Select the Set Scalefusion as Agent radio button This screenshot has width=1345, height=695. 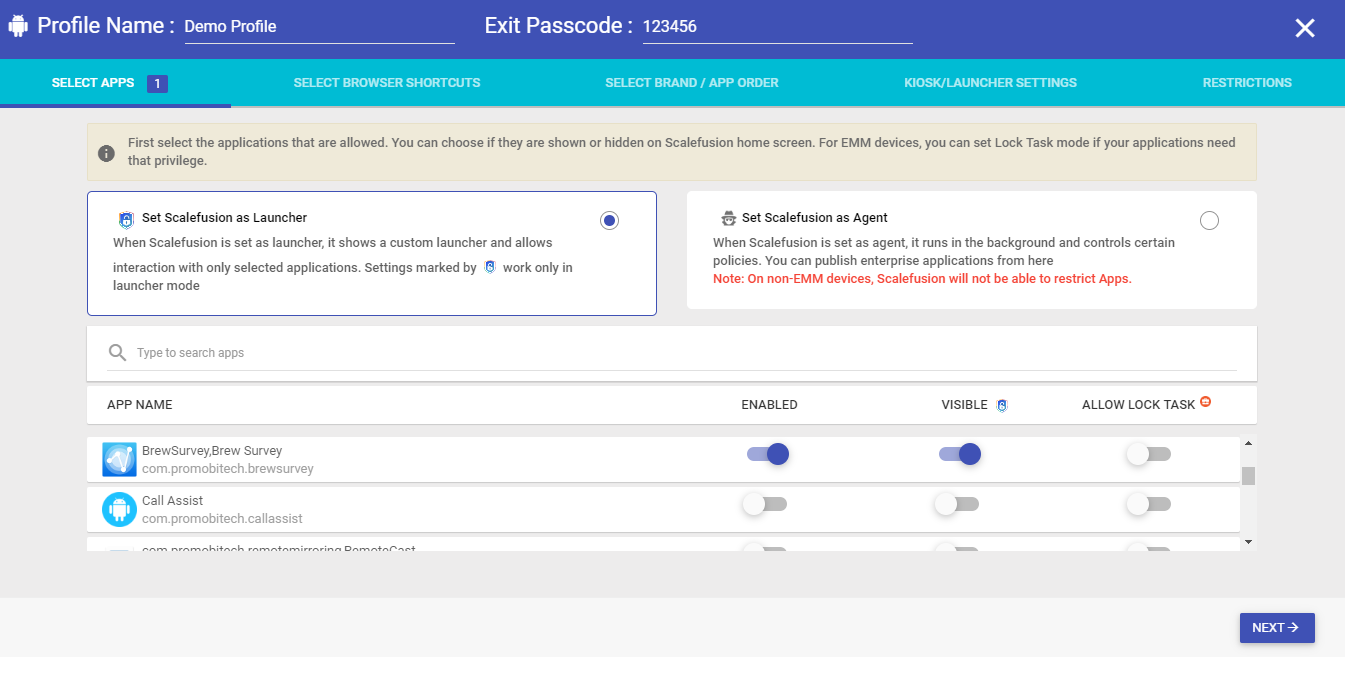point(1209,220)
